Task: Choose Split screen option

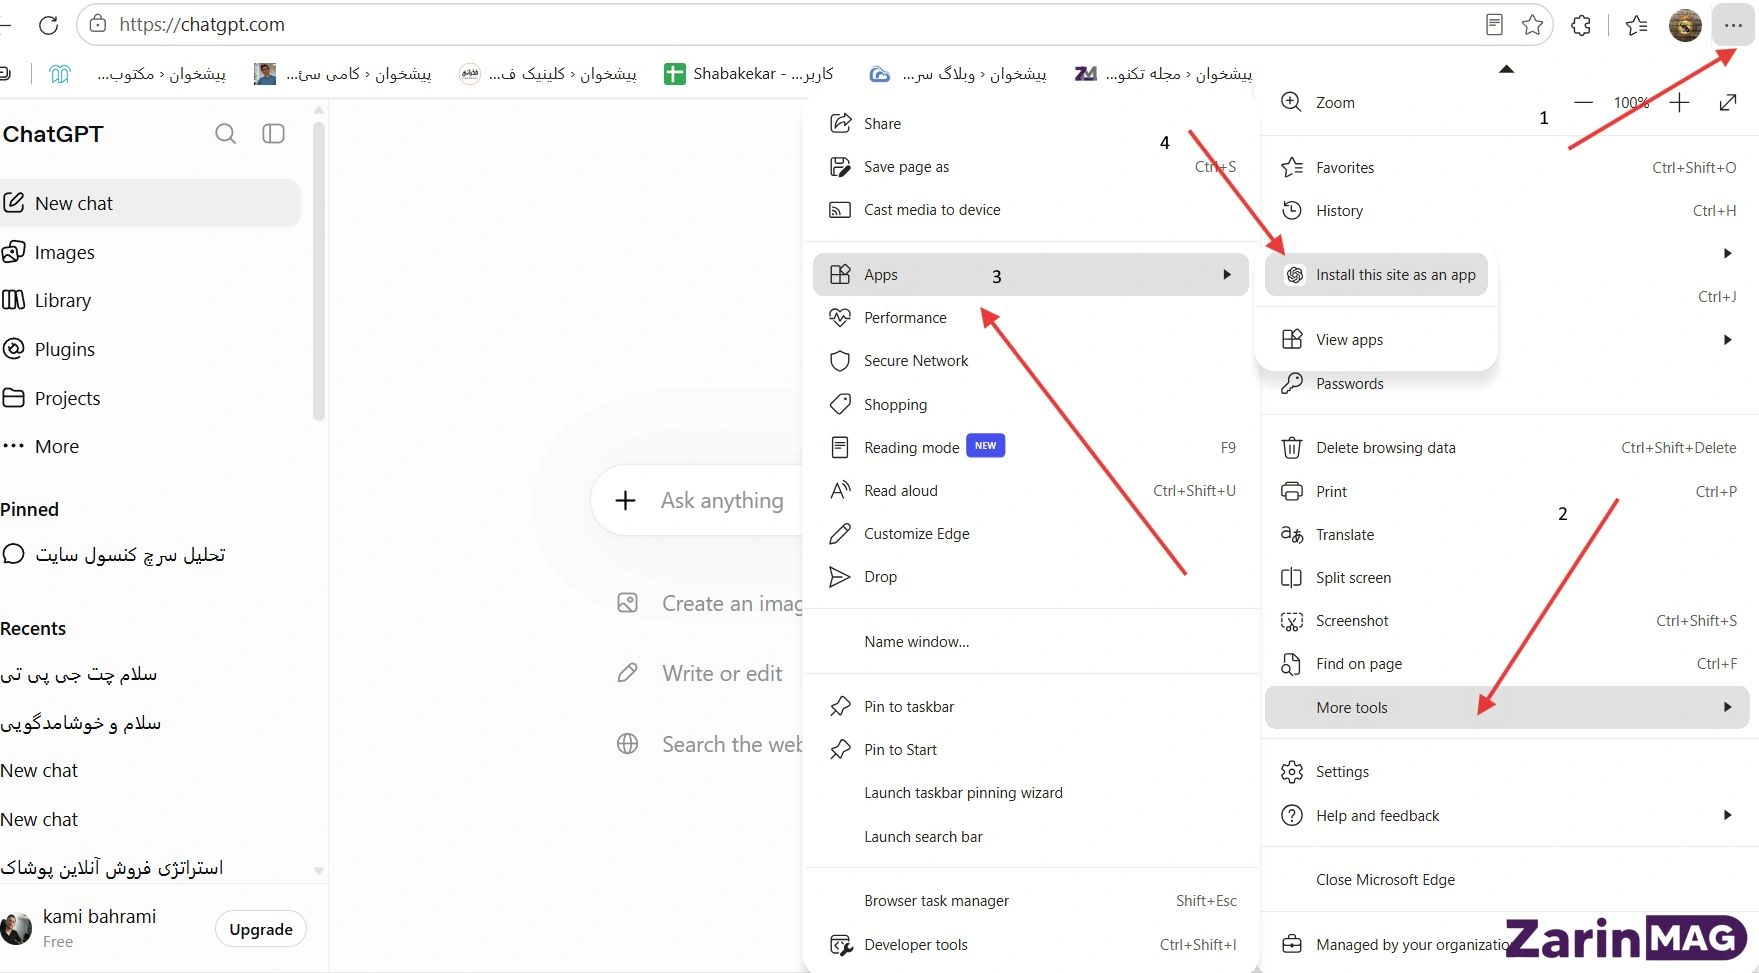Action: (x=1507, y=578)
